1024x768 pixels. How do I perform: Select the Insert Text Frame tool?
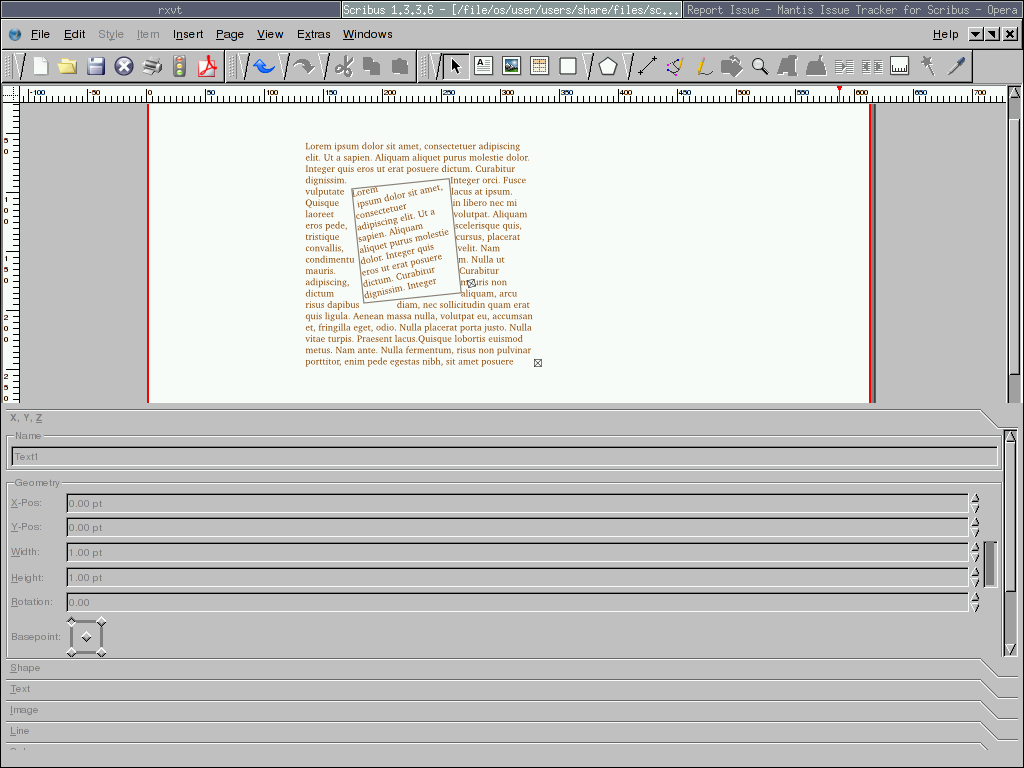click(x=484, y=67)
